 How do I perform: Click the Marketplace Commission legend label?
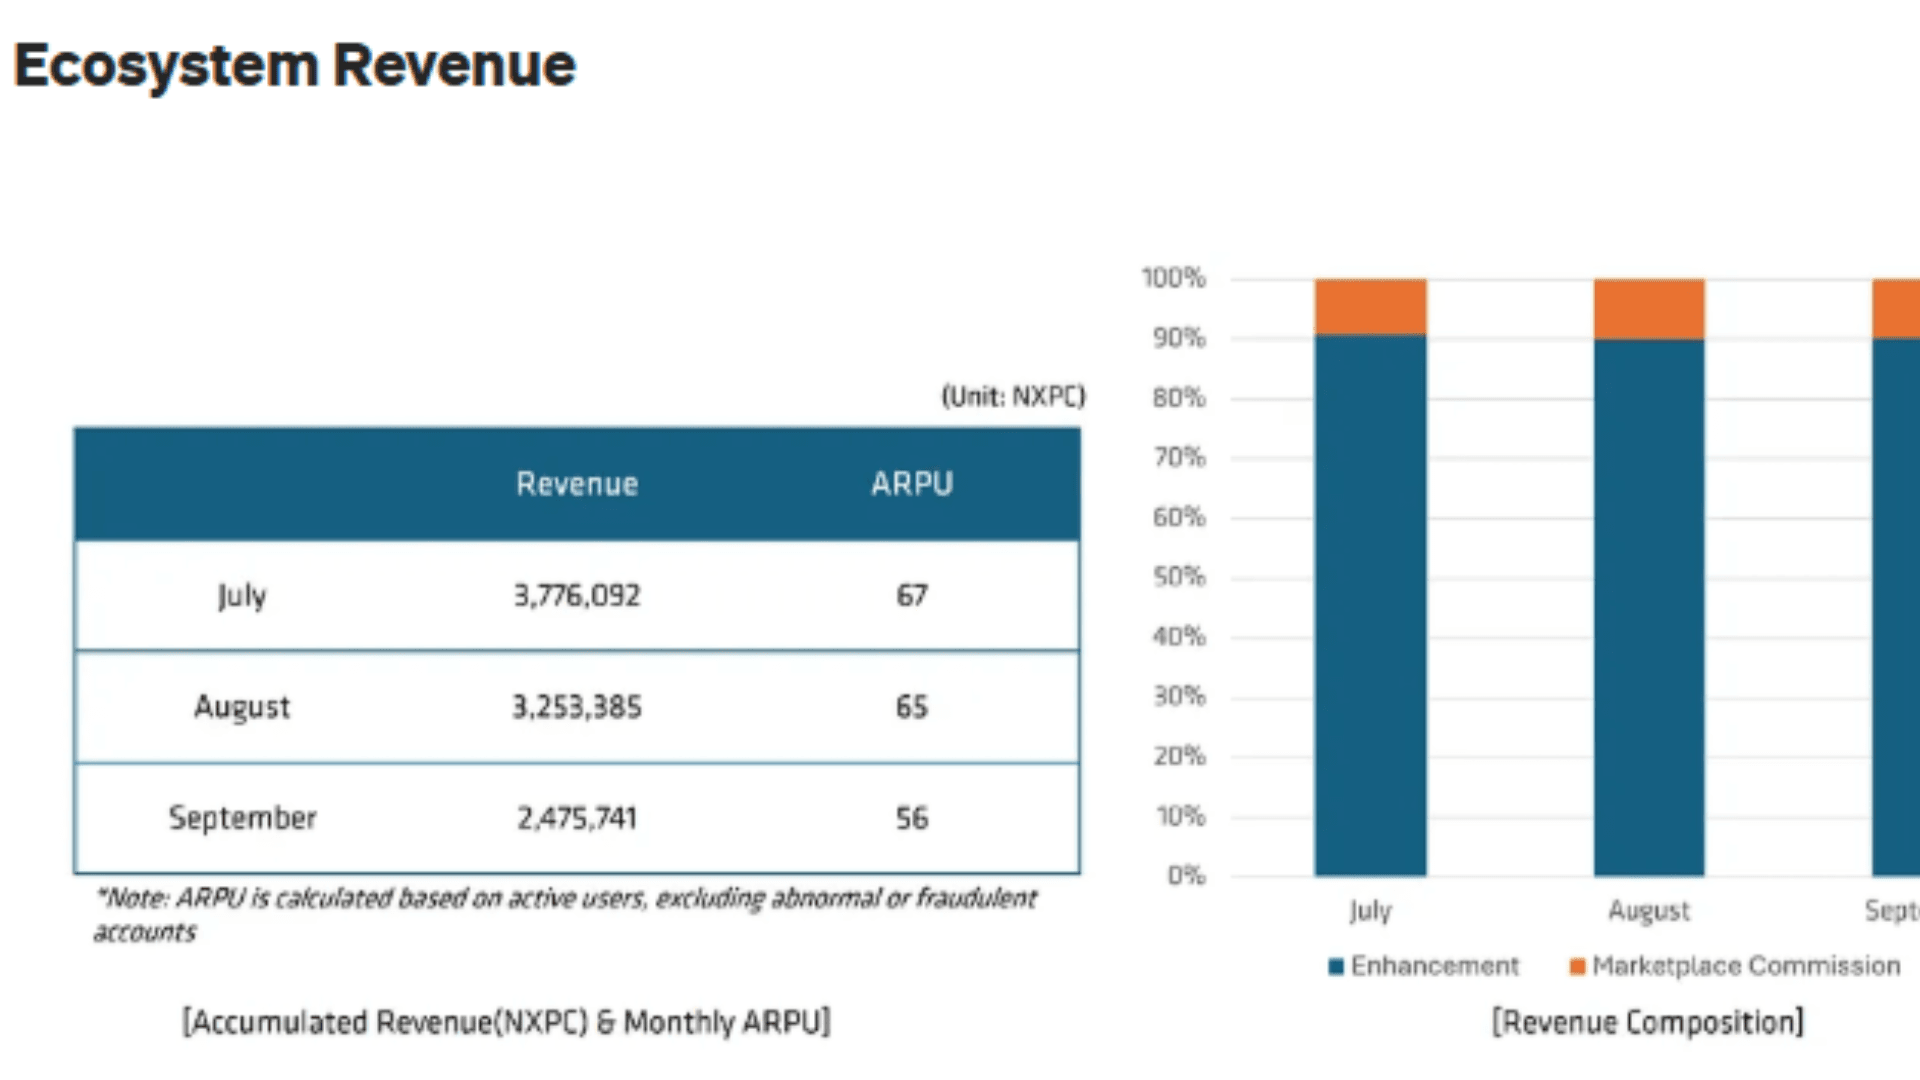tap(1746, 966)
